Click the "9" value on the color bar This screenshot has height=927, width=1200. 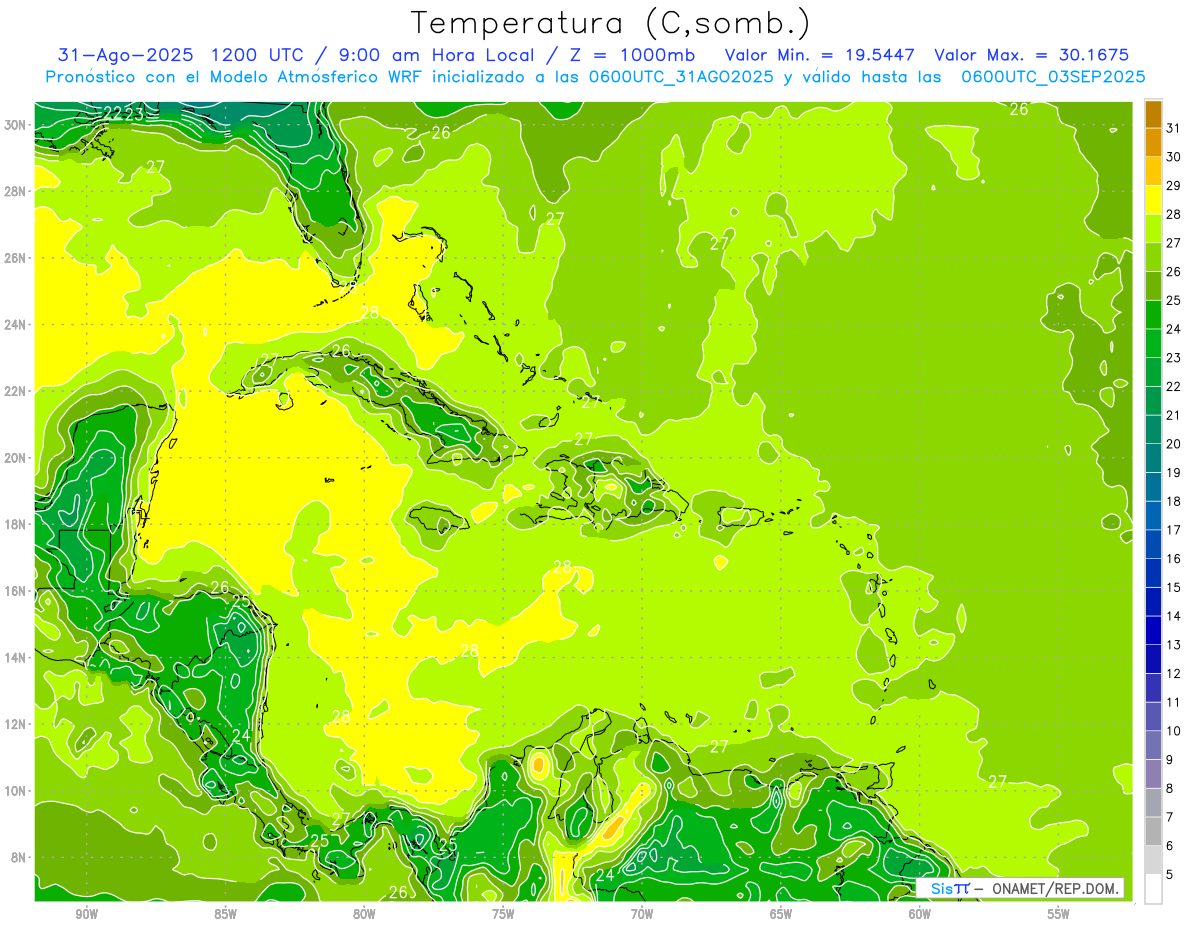coord(1170,760)
